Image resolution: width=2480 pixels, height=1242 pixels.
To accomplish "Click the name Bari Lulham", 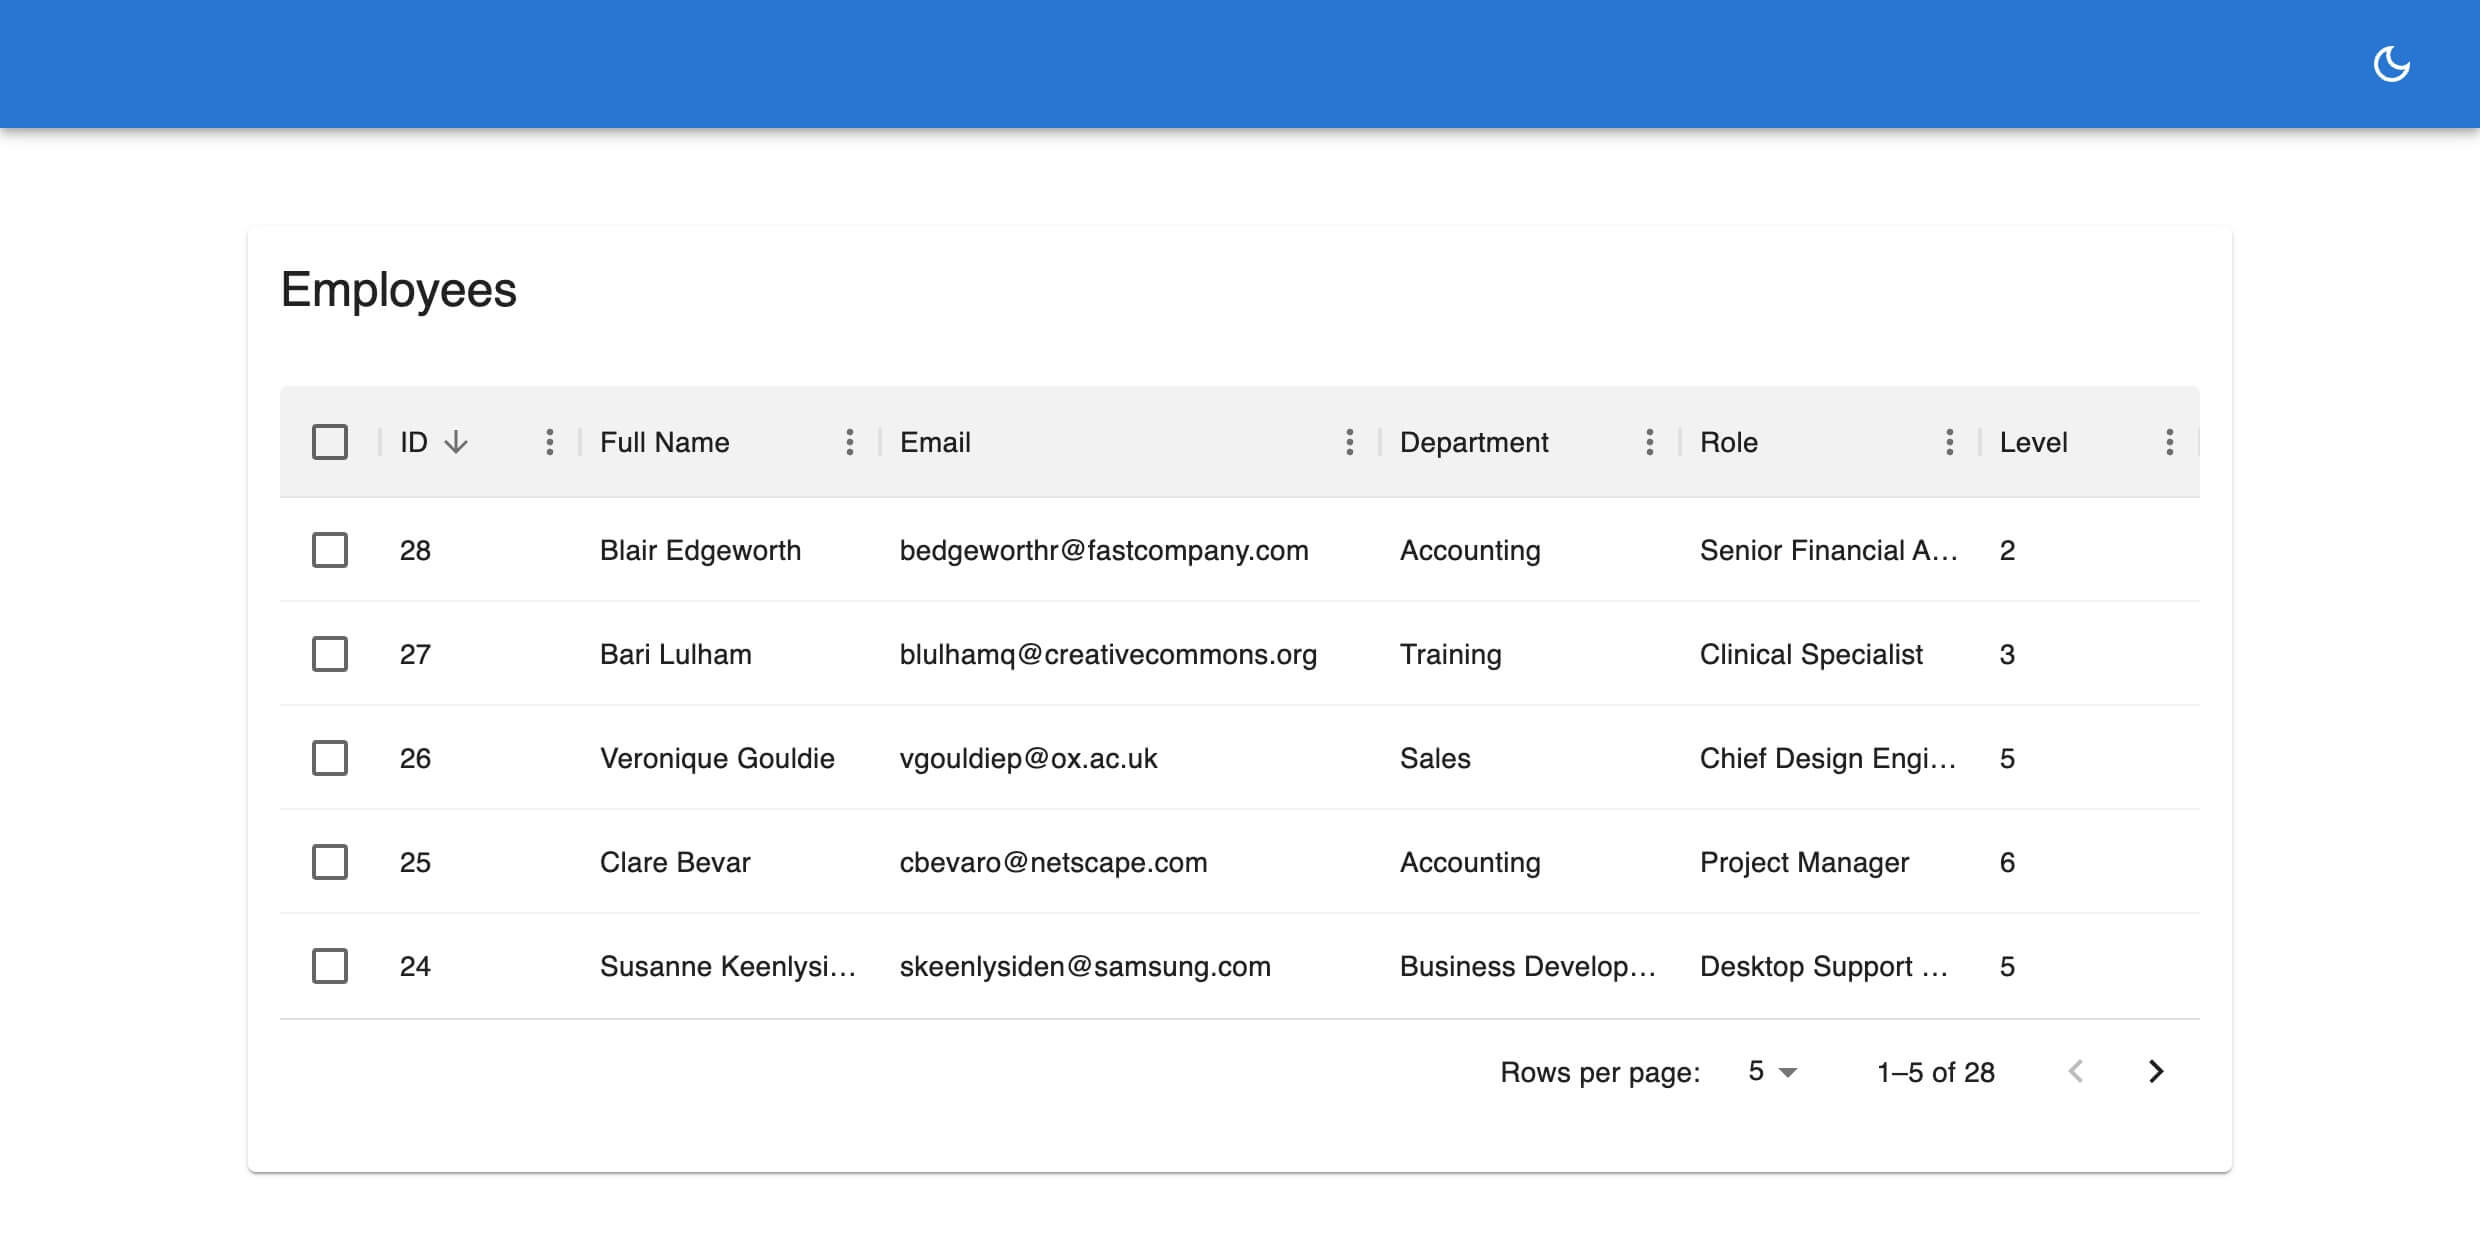I will point(676,654).
